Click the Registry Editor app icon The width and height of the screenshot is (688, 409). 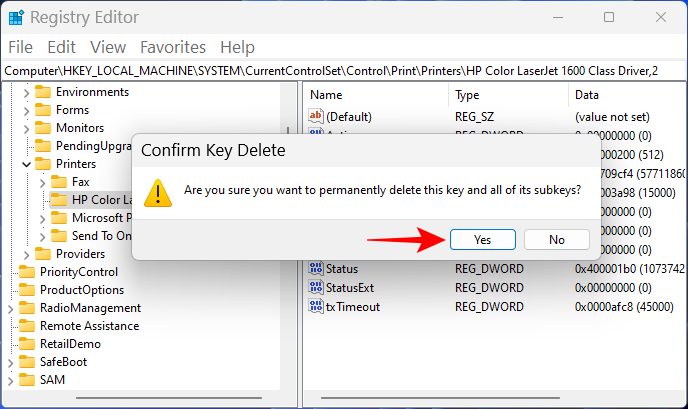14,17
